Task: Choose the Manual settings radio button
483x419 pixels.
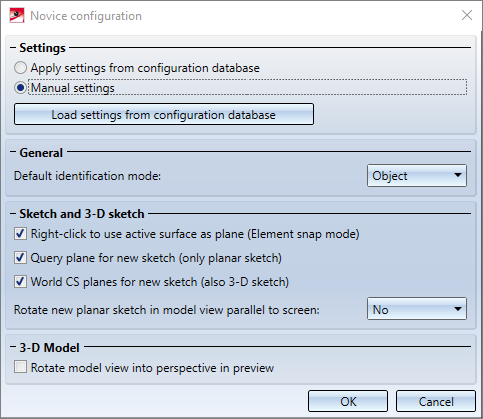Action: (x=20, y=88)
